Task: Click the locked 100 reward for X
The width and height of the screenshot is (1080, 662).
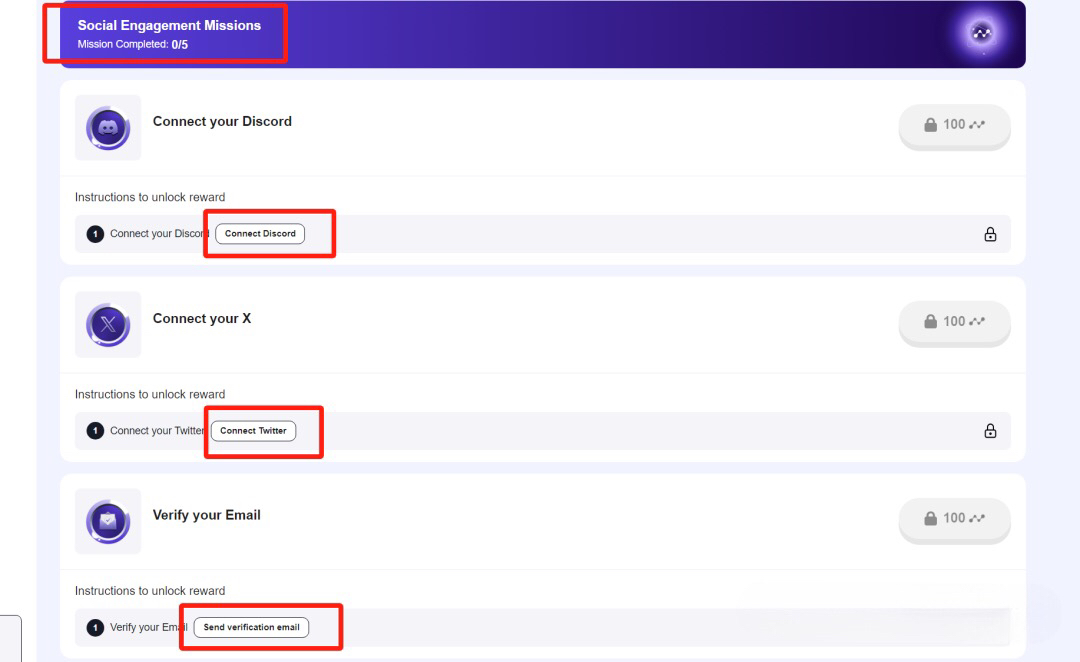Action: [x=954, y=322]
